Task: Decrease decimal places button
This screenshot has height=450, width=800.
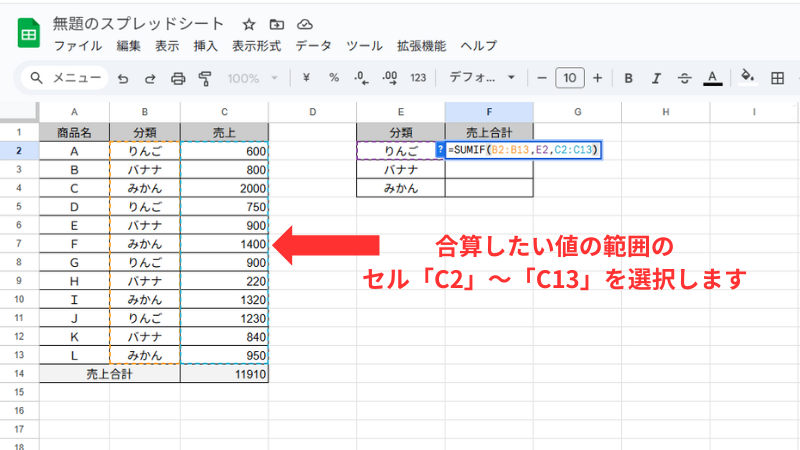Action: click(x=361, y=78)
